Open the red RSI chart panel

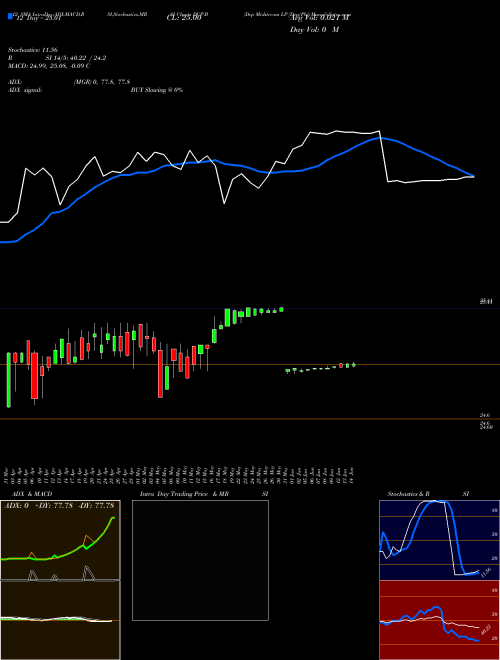pos(439,620)
